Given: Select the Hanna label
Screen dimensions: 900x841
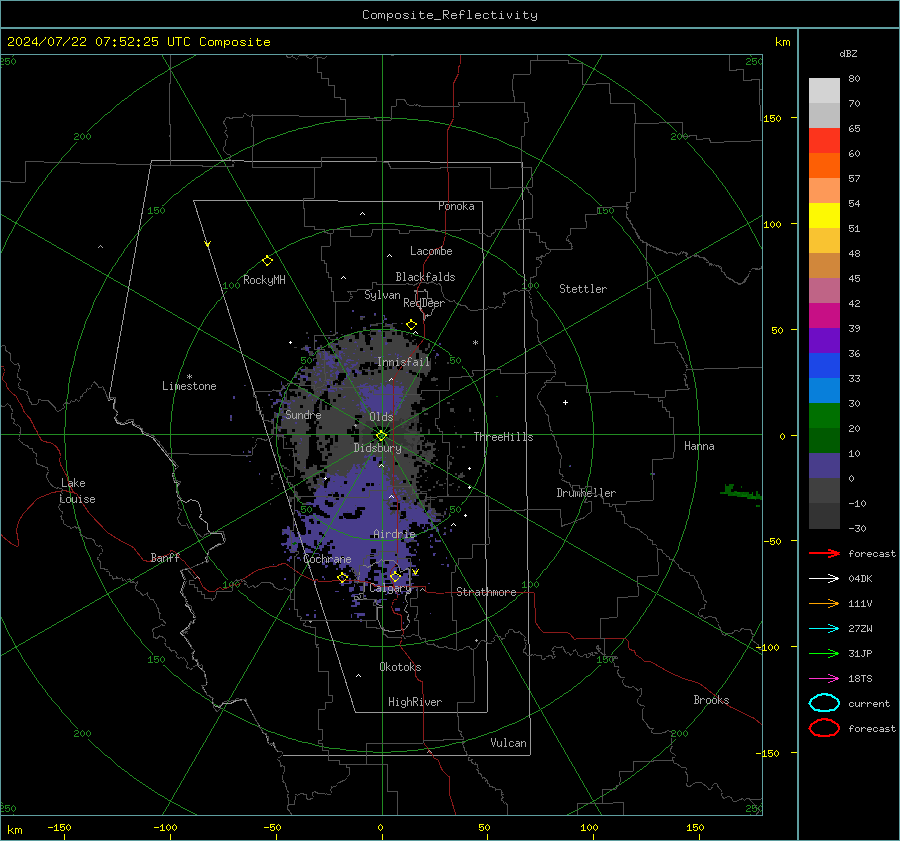Looking at the screenshot, I should (x=699, y=446).
